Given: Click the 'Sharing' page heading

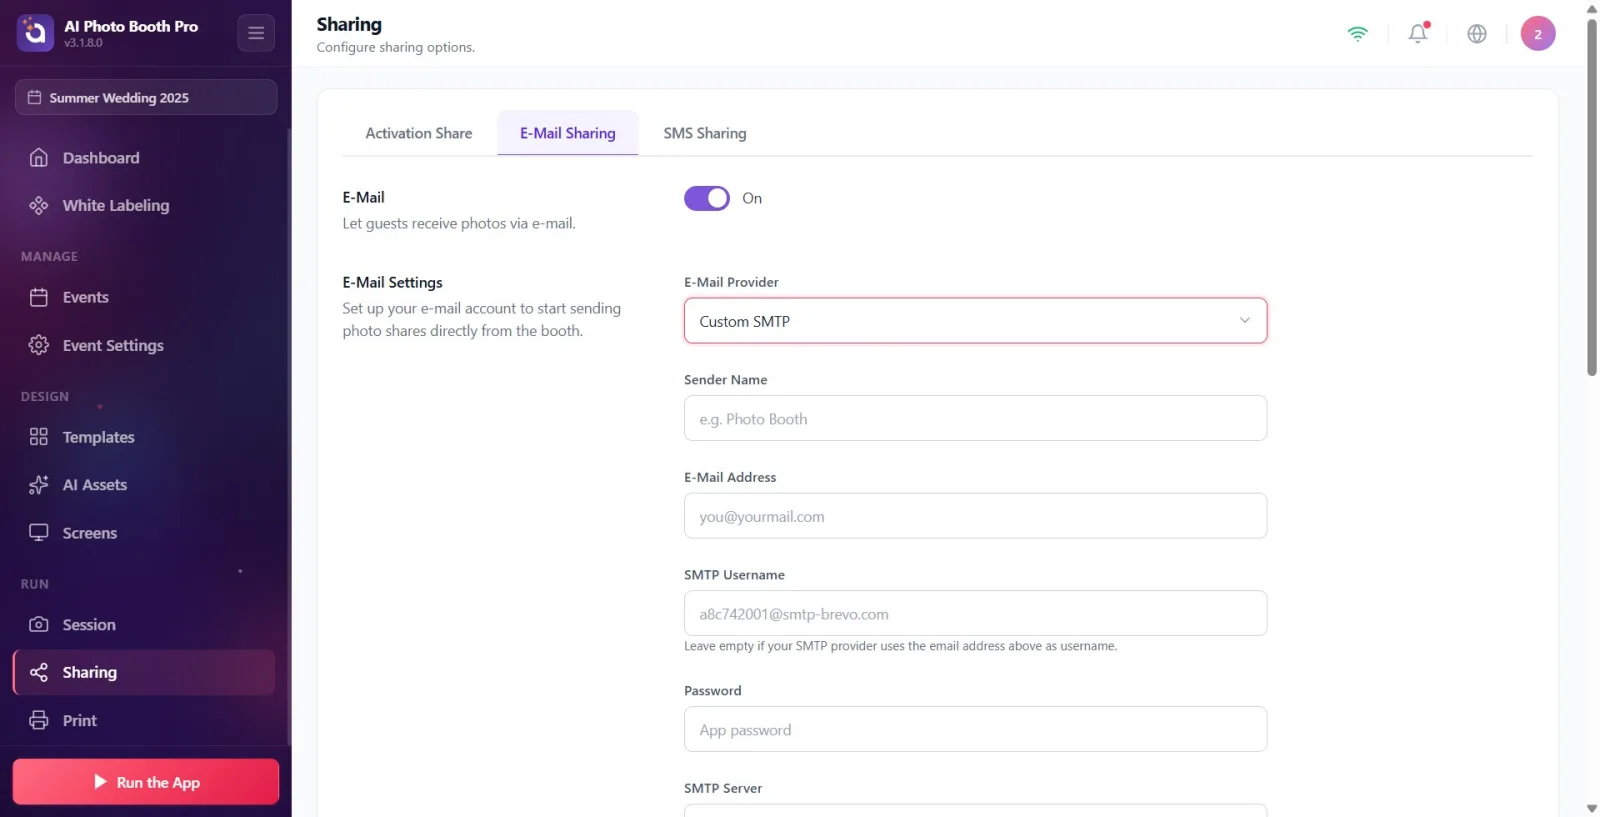Looking at the screenshot, I should (x=349, y=24).
